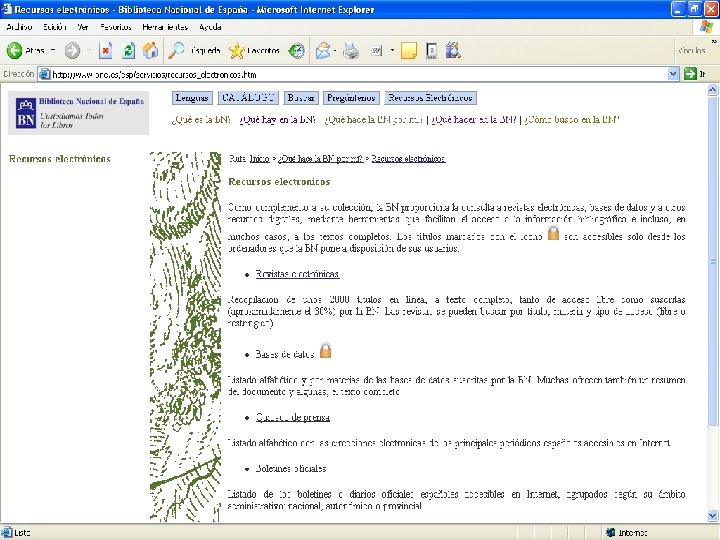Print page with printer icon

[351, 51]
